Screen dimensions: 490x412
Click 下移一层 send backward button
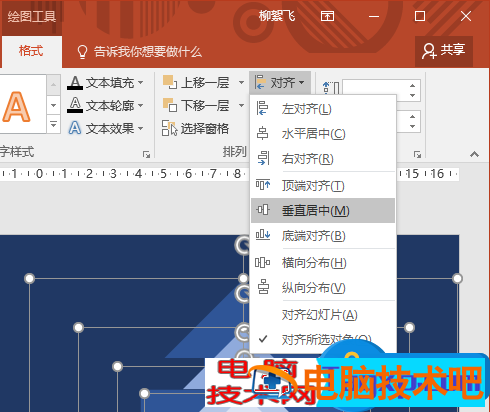[197, 106]
